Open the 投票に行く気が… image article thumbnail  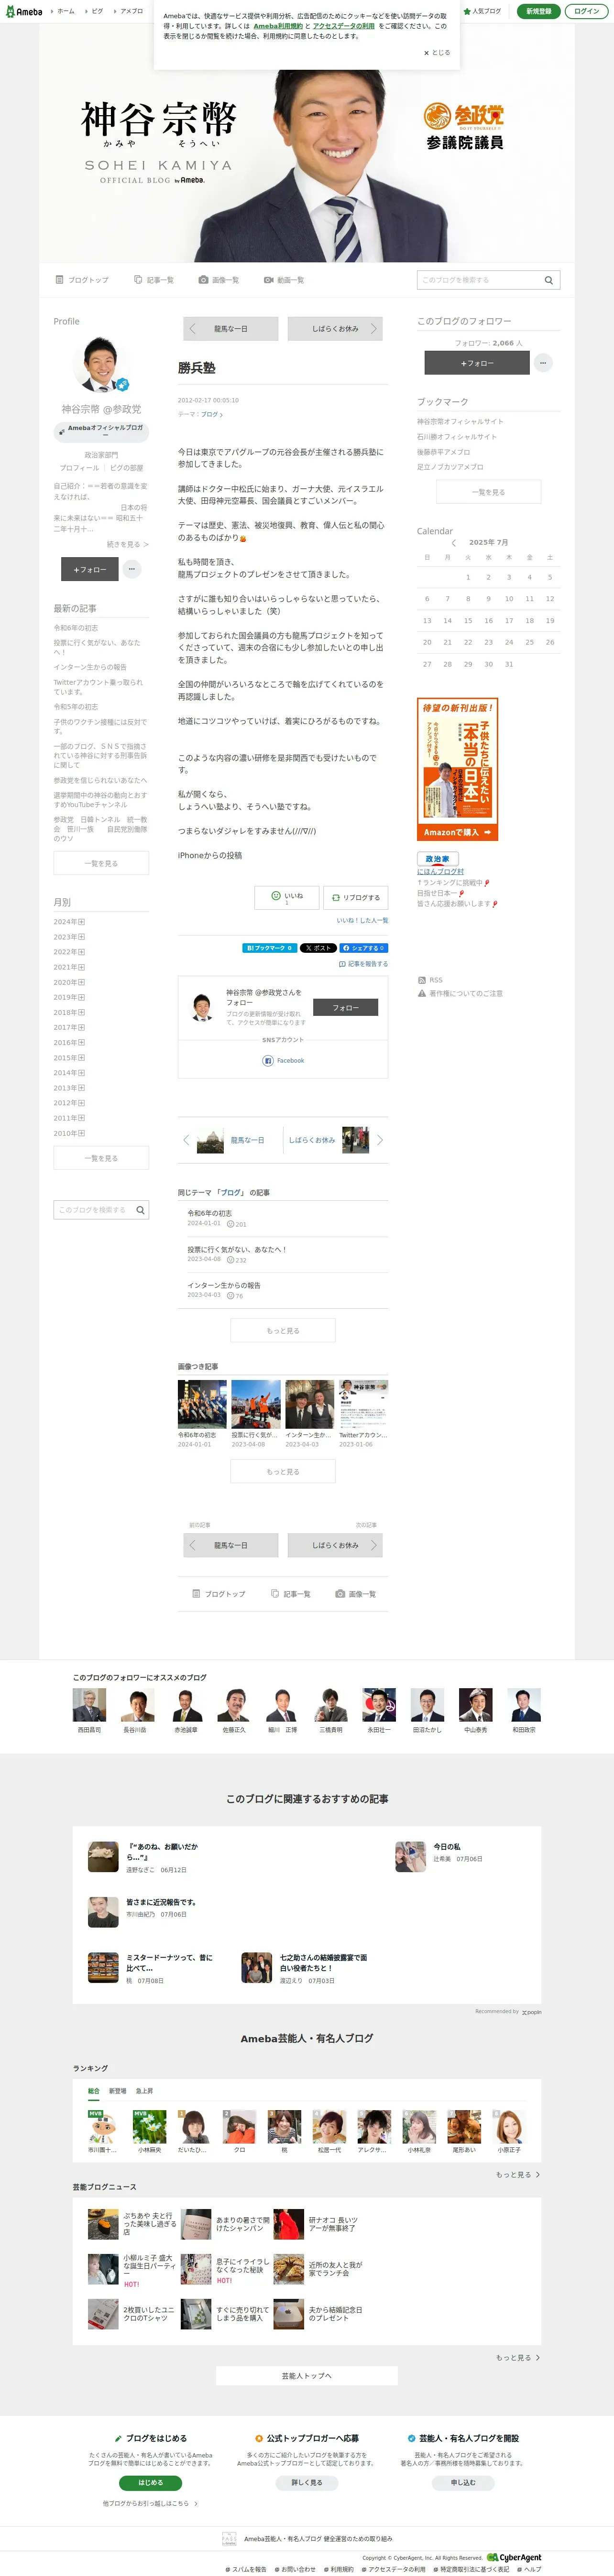(x=256, y=1404)
